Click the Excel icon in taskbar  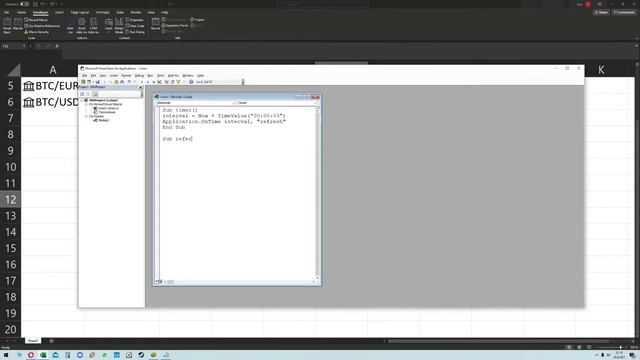point(43,355)
